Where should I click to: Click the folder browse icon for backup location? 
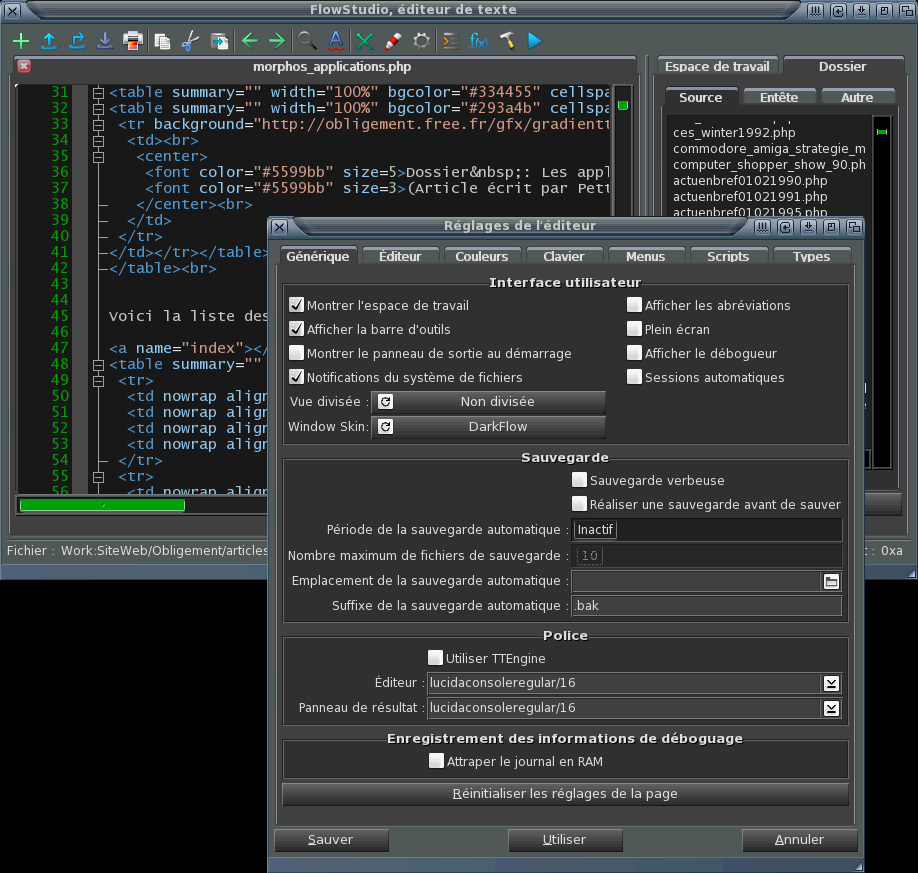pos(831,581)
